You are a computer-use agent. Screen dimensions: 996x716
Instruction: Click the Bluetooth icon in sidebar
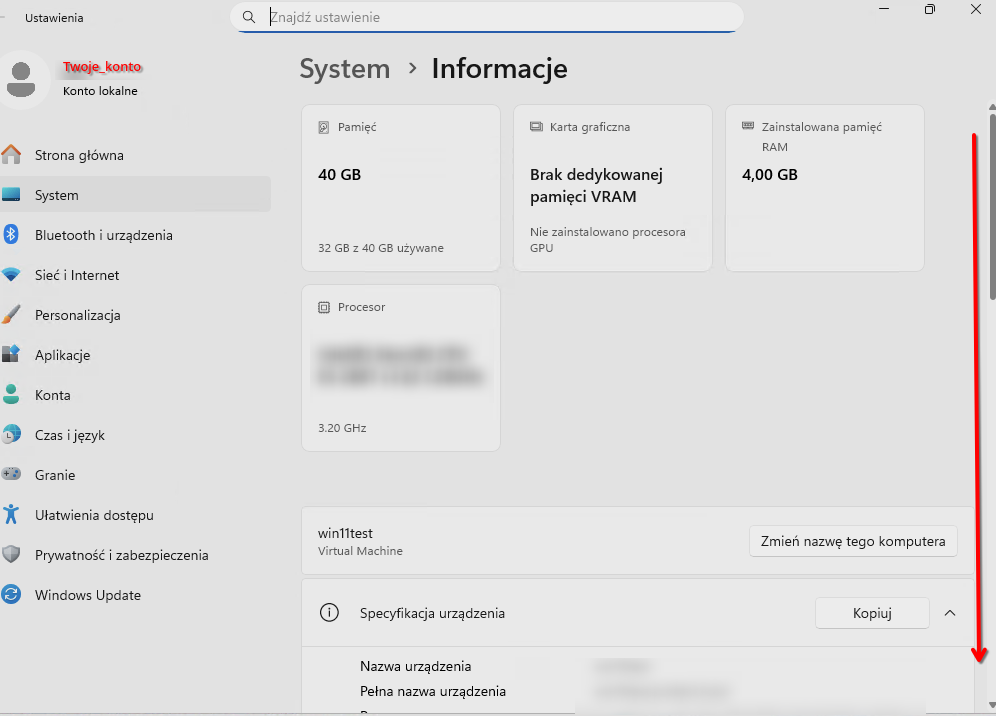point(11,235)
